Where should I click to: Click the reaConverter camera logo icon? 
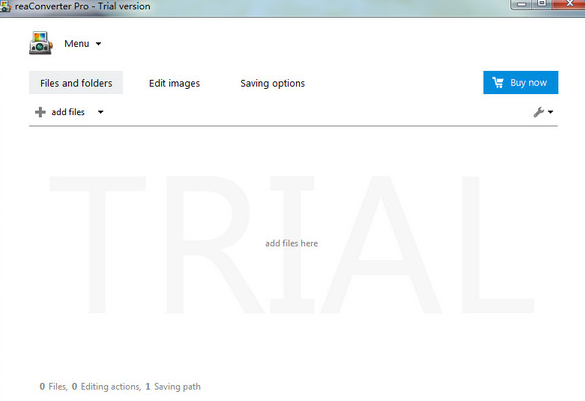pyautogui.click(x=41, y=43)
